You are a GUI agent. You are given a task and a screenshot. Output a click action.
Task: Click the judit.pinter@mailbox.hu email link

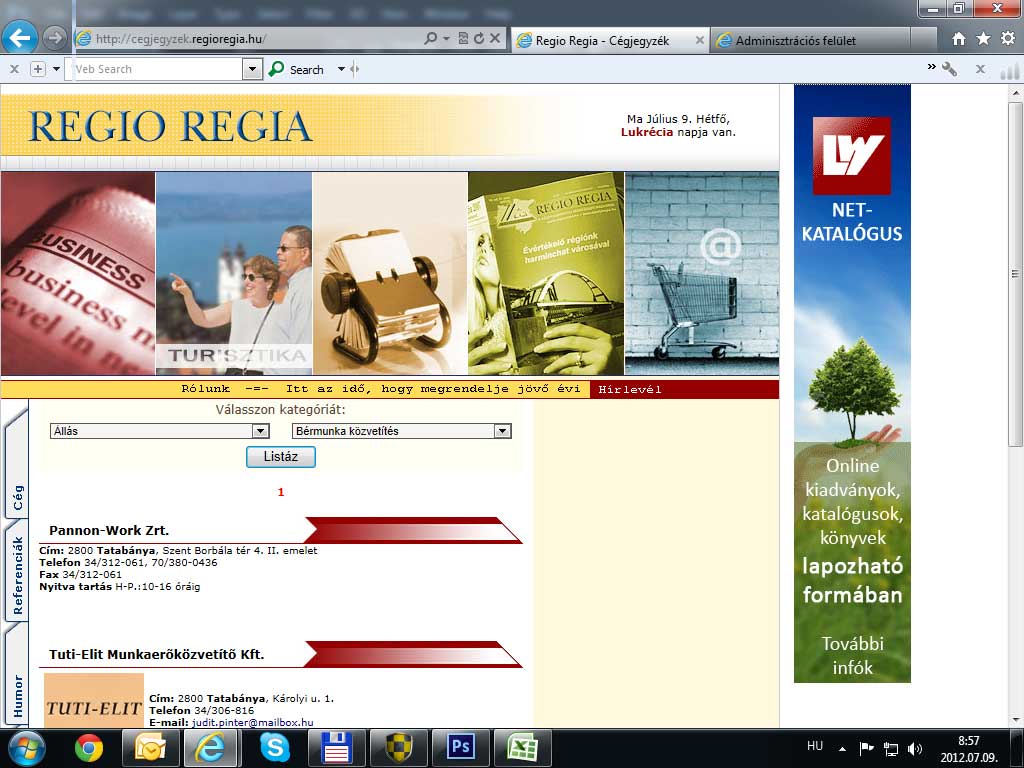pyautogui.click(x=252, y=722)
